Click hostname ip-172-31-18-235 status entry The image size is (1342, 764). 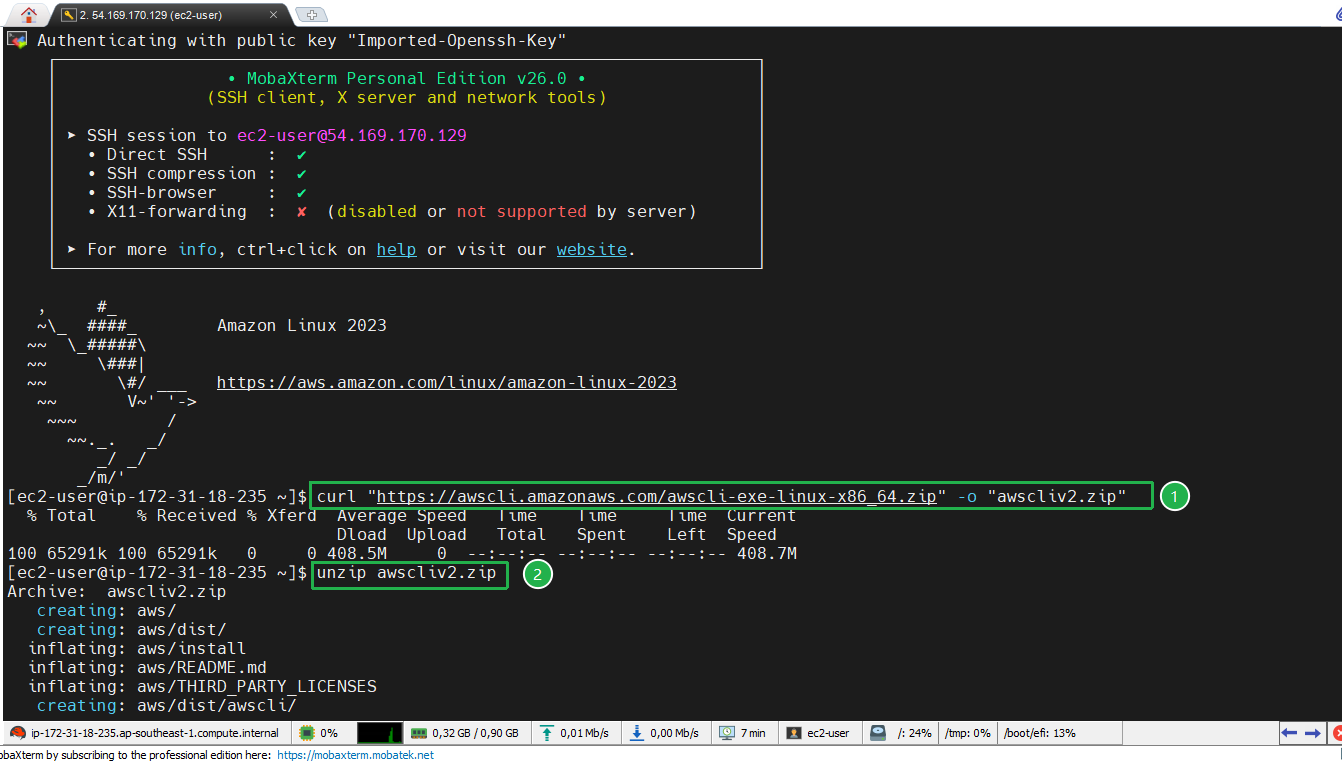(x=155, y=733)
